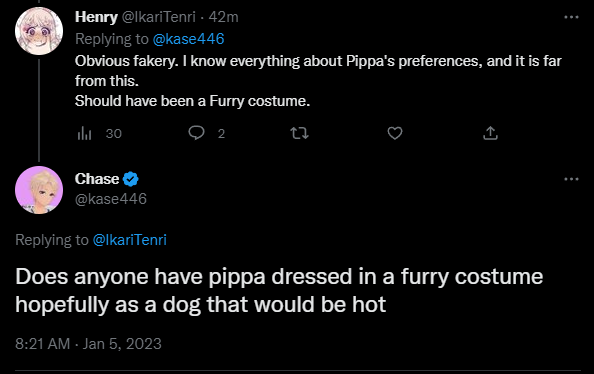Open Chase's display name profile link

(97, 179)
